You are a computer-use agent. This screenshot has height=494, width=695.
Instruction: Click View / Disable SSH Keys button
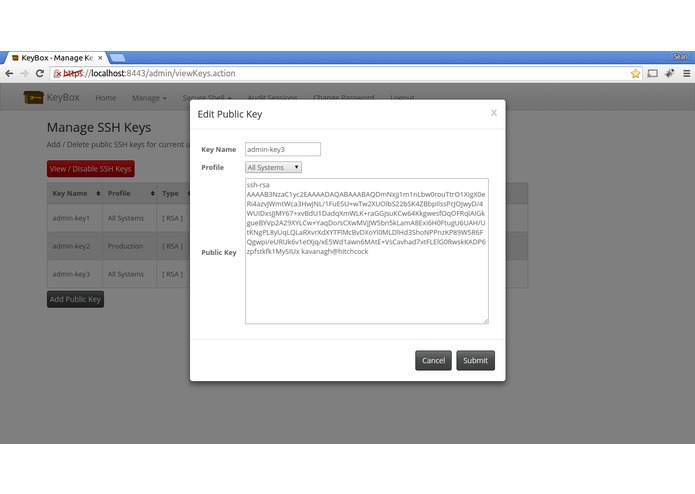(90, 169)
